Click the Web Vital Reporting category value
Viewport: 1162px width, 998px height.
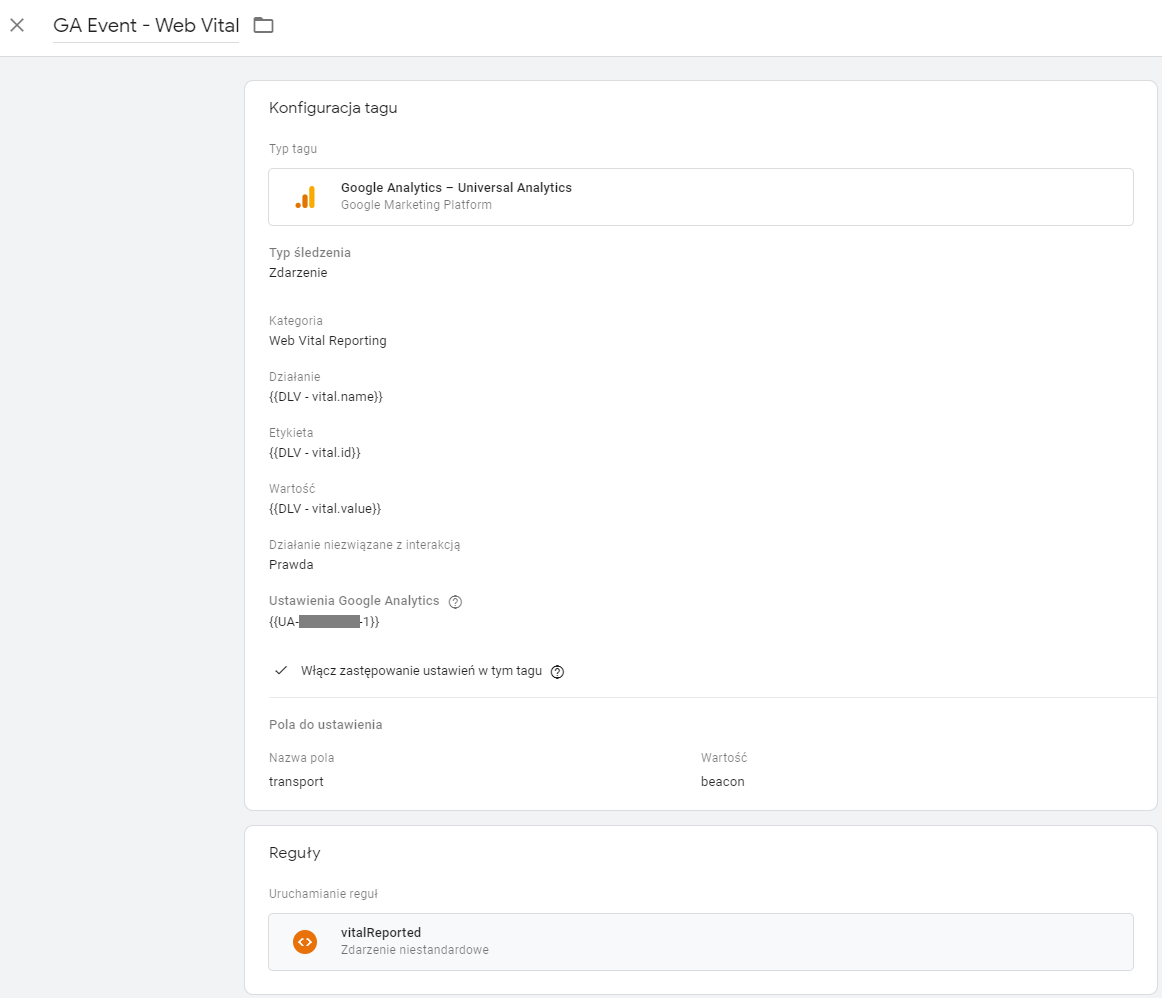click(x=327, y=341)
